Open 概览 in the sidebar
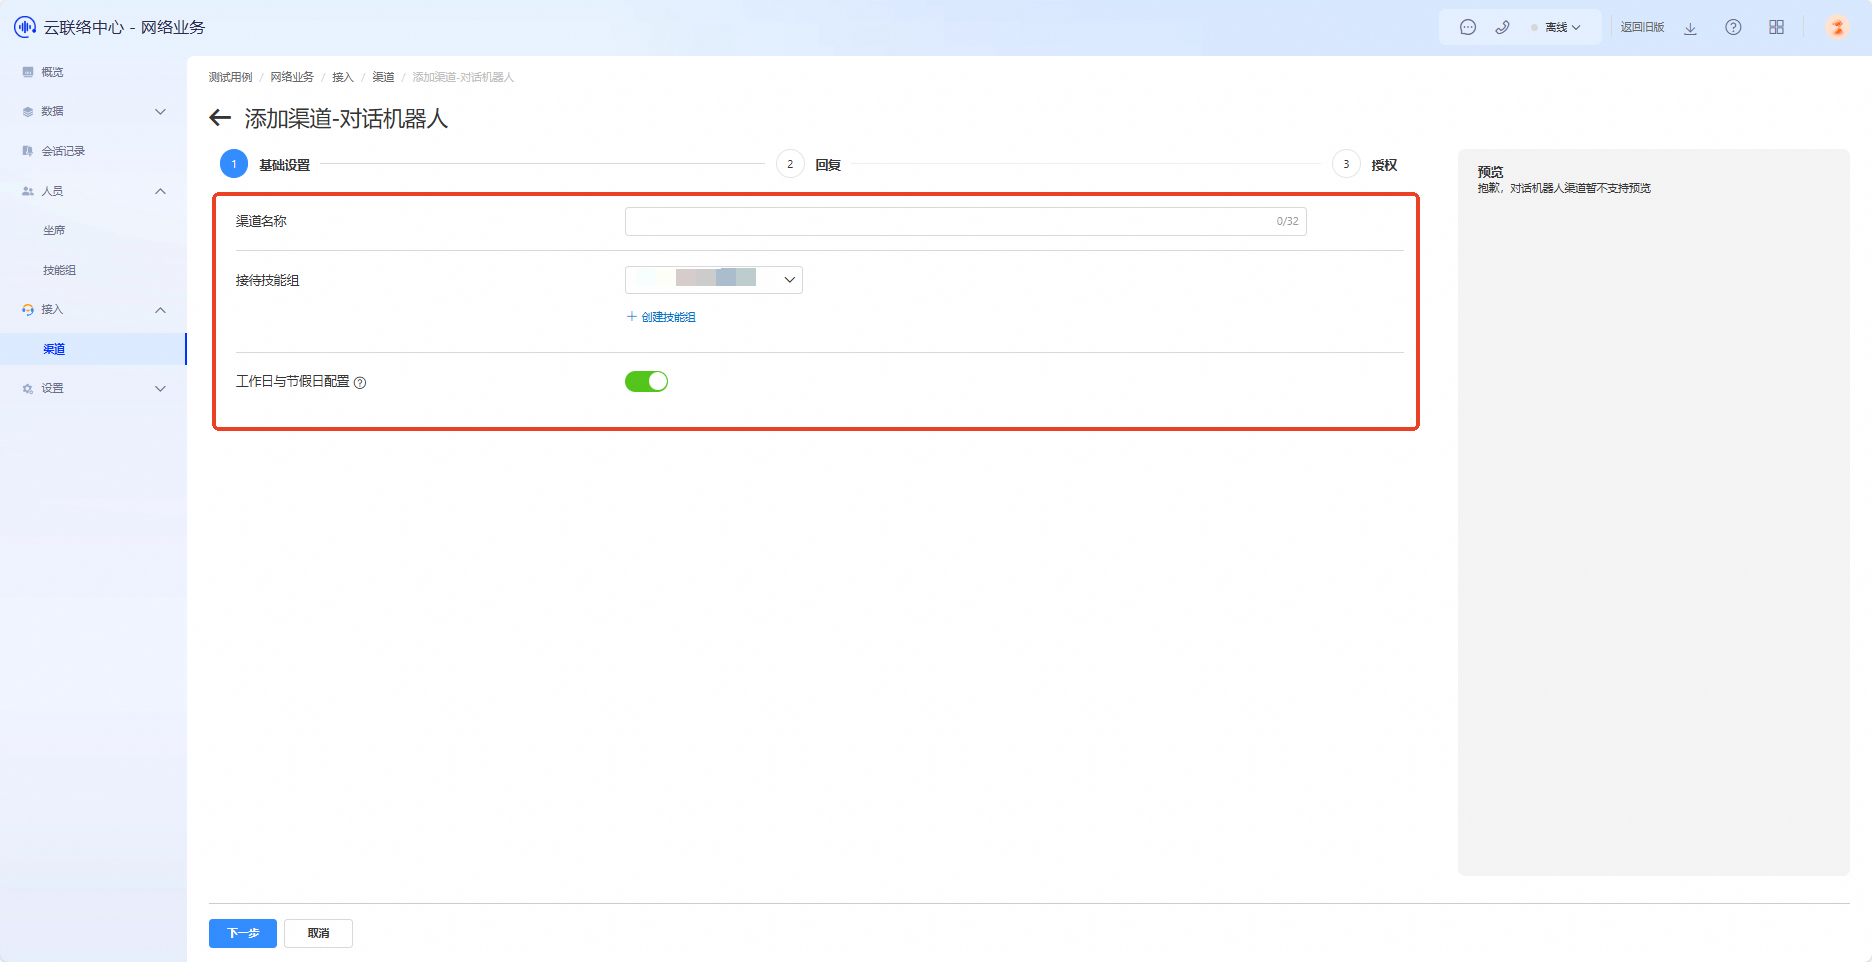The image size is (1872, 962). tap(52, 72)
